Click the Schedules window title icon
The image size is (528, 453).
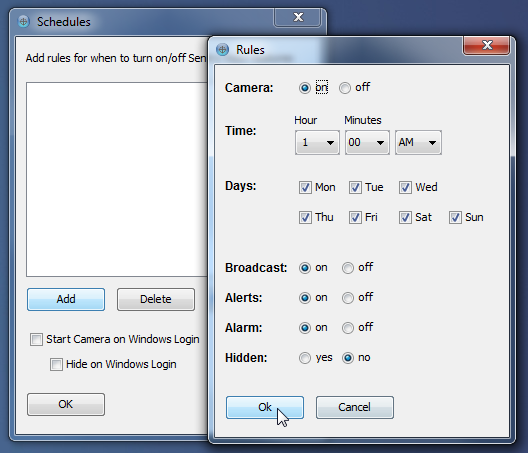click(x=24, y=22)
